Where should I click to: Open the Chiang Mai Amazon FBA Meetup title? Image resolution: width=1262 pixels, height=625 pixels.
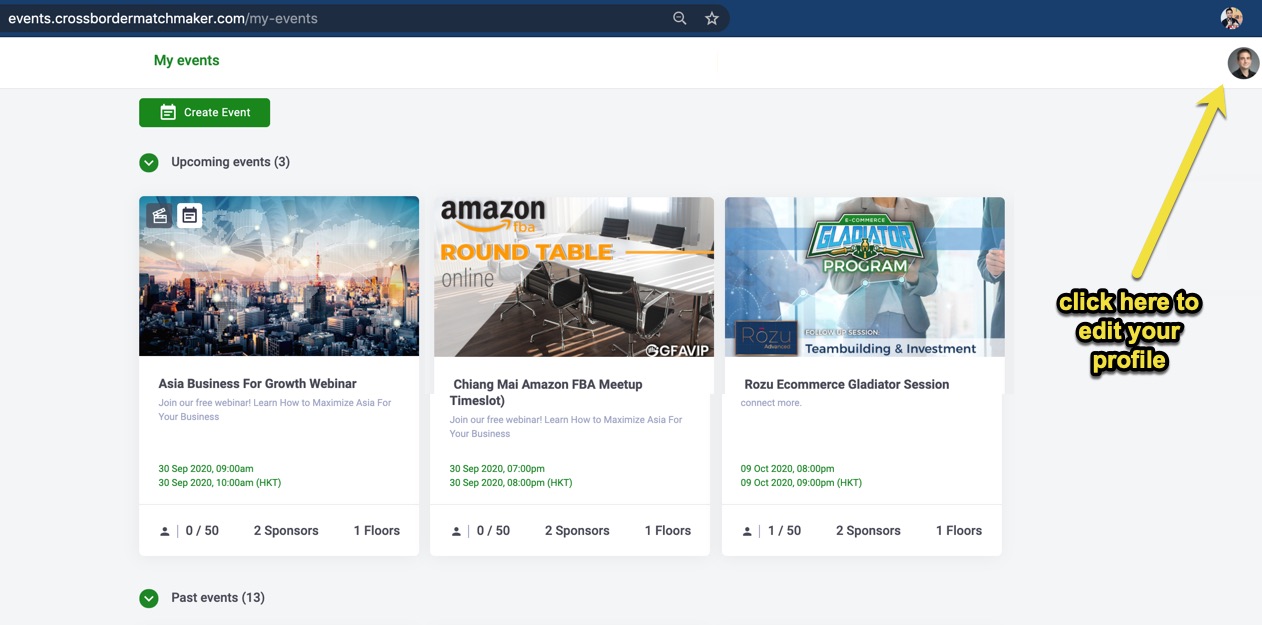click(x=546, y=392)
